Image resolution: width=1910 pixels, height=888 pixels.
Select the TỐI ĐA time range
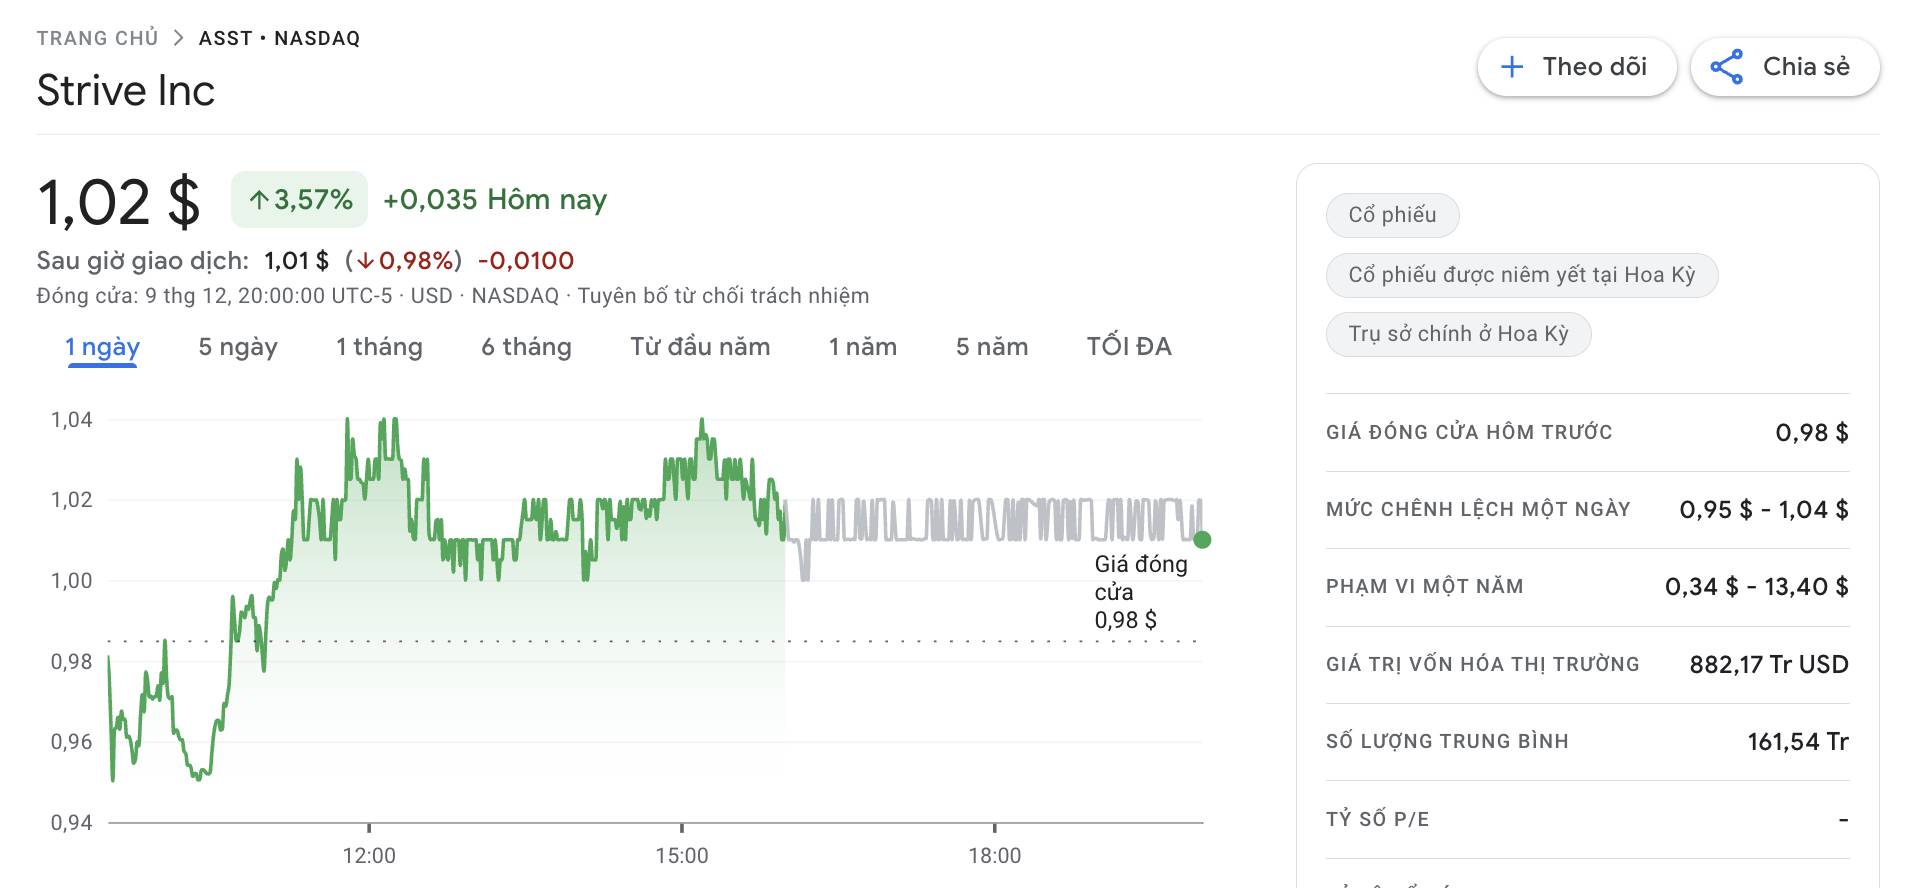(x=1128, y=347)
